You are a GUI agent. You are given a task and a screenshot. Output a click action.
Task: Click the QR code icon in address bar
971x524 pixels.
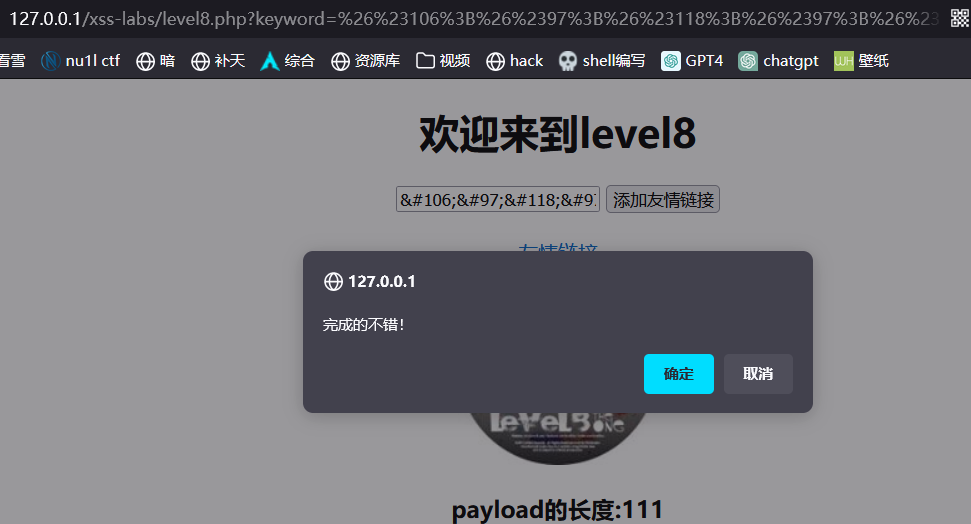[x=959, y=18]
